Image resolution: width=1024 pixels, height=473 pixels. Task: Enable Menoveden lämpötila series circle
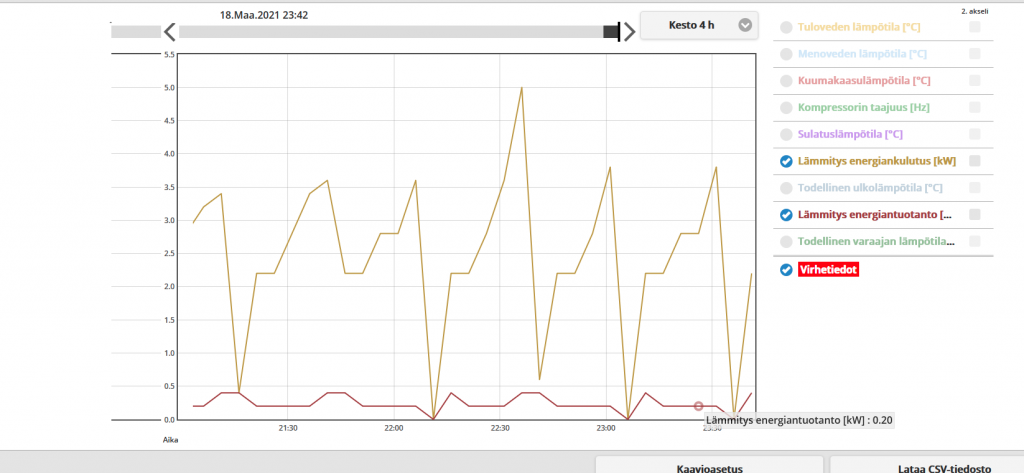coord(786,55)
